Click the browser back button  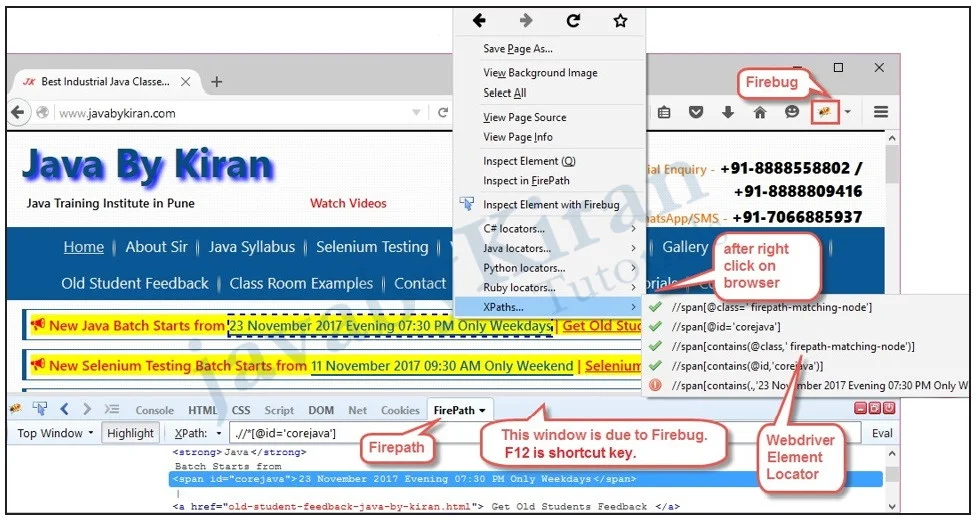point(18,113)
